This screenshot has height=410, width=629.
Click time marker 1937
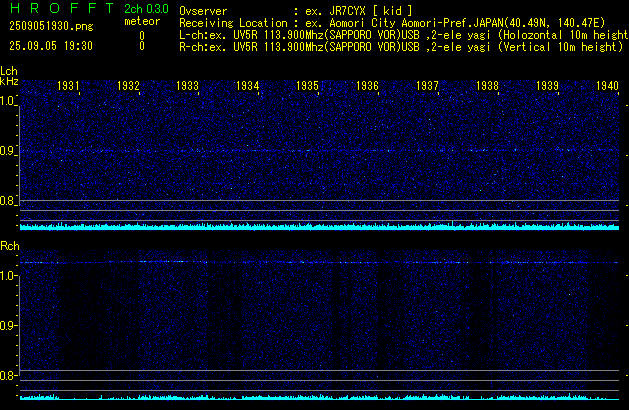pyautogui.click(x=427, y=85)
